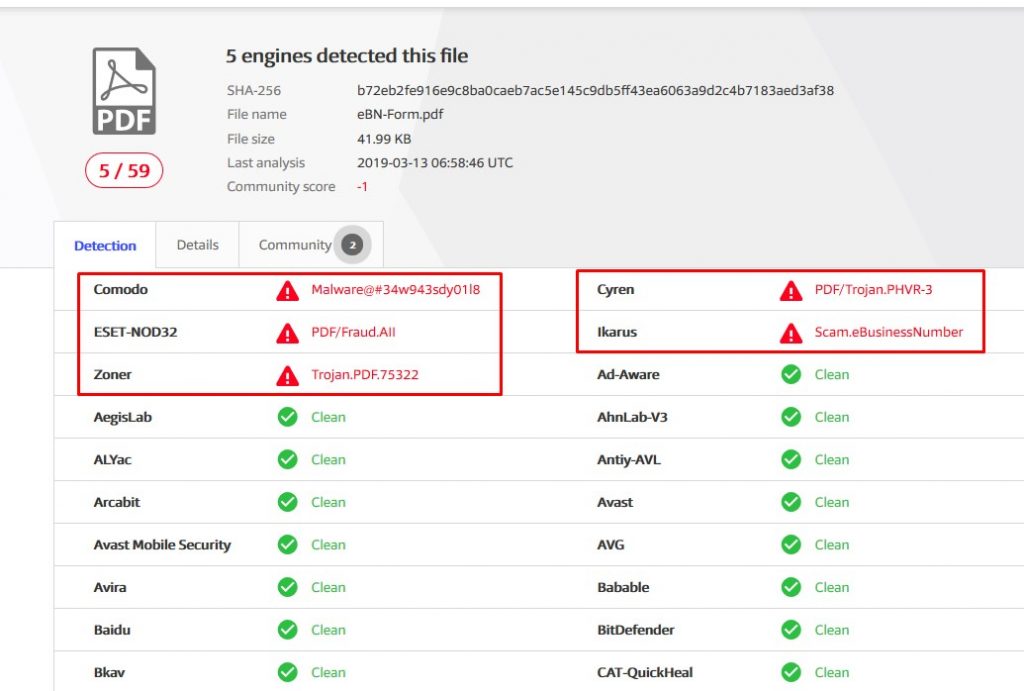Click the red warning icon for Cyren
This screenshot has width=1024, height=691.
click(791, 290)
